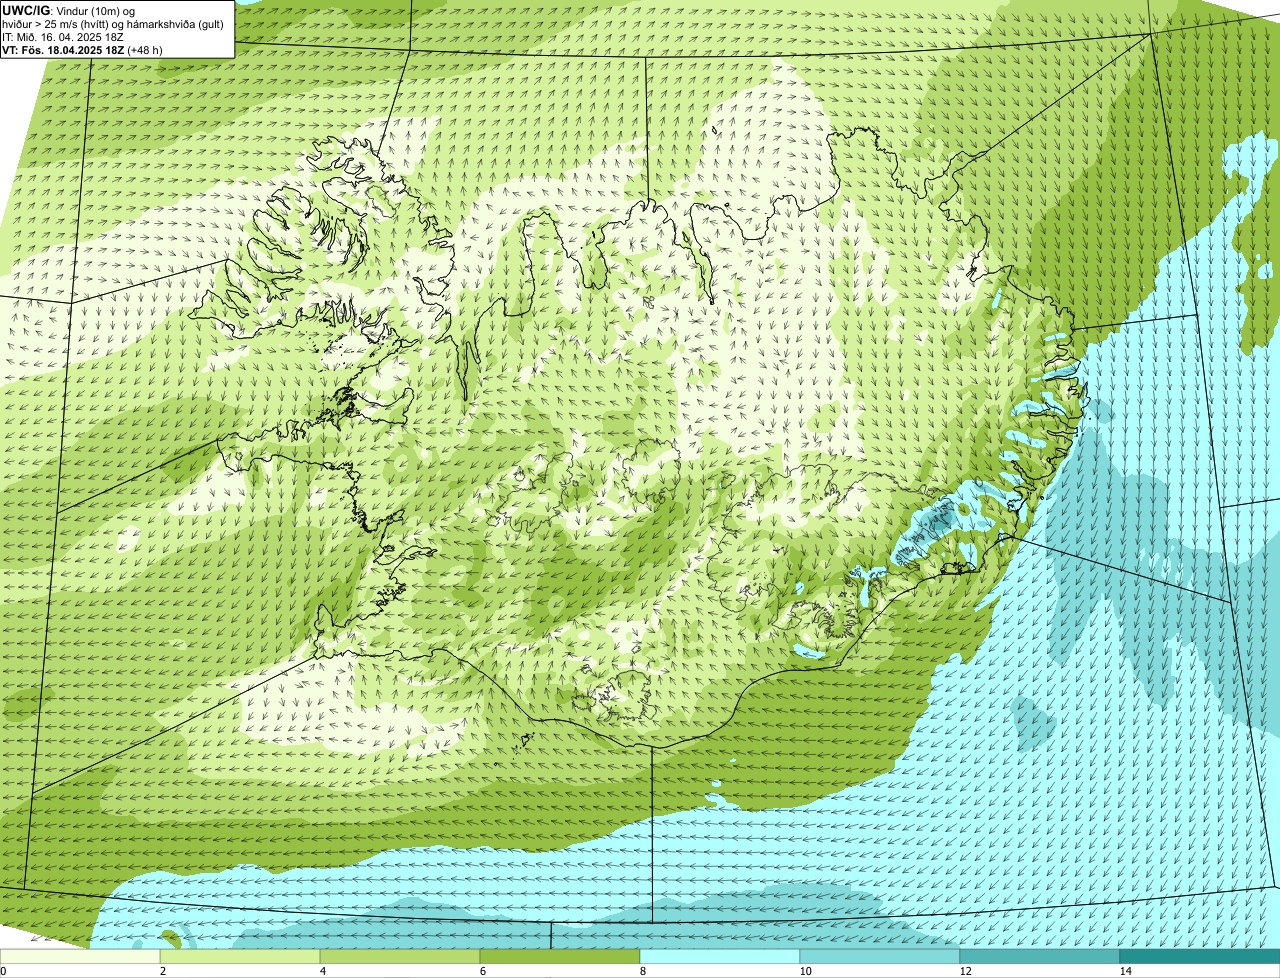The width and height of the screenshot is (1280, 978).
Task: Click the scale label "4"
Action: coord(322,971)
